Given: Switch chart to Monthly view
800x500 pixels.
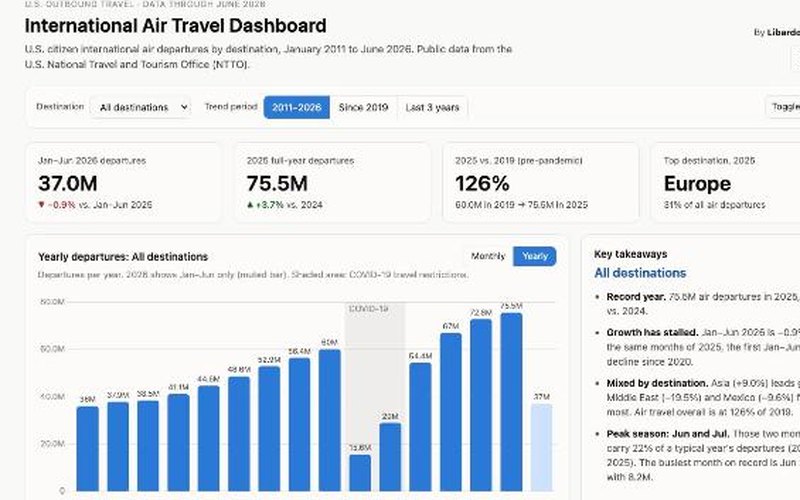Looking at the screenshot, I should [488, 256].
